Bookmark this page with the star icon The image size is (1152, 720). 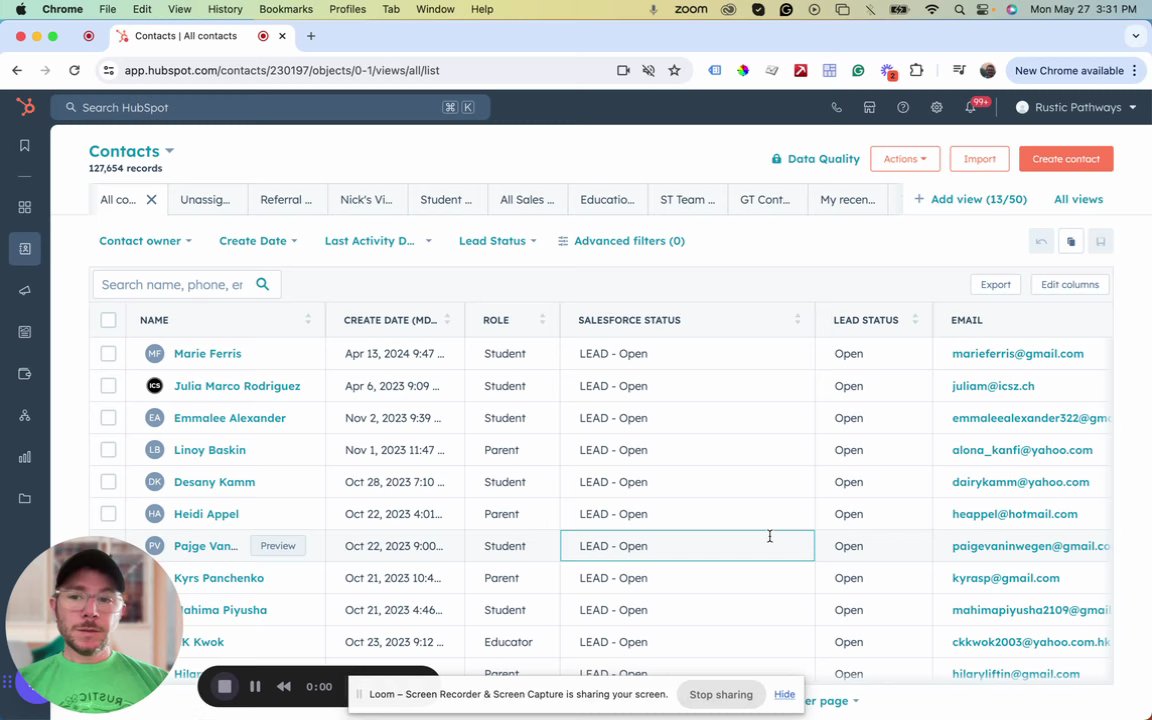tap(674, 71)
